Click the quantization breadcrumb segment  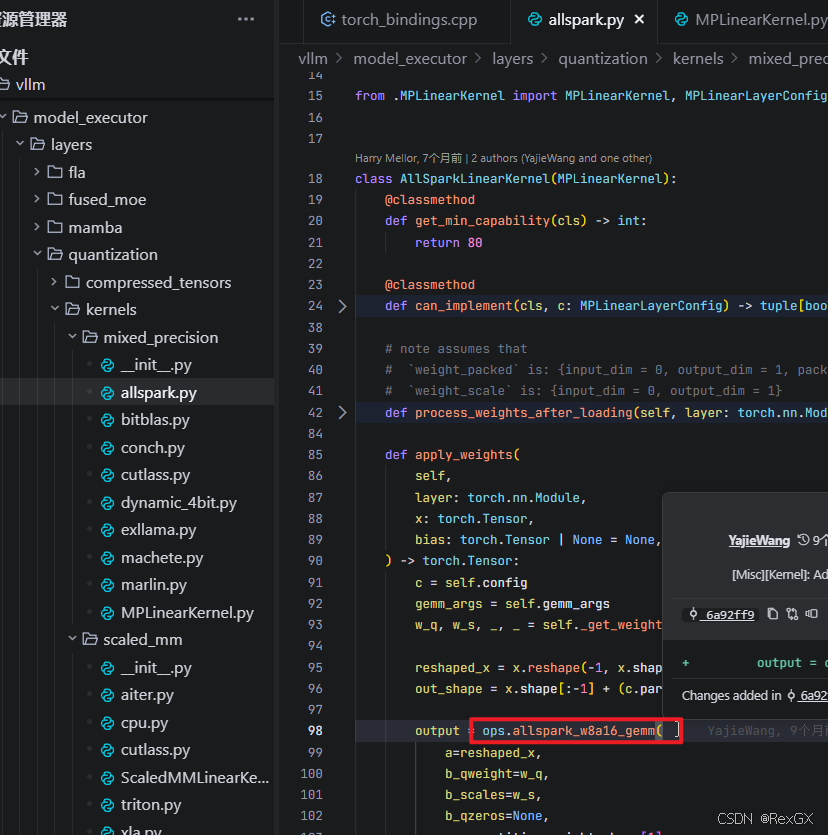coord(603,59)
